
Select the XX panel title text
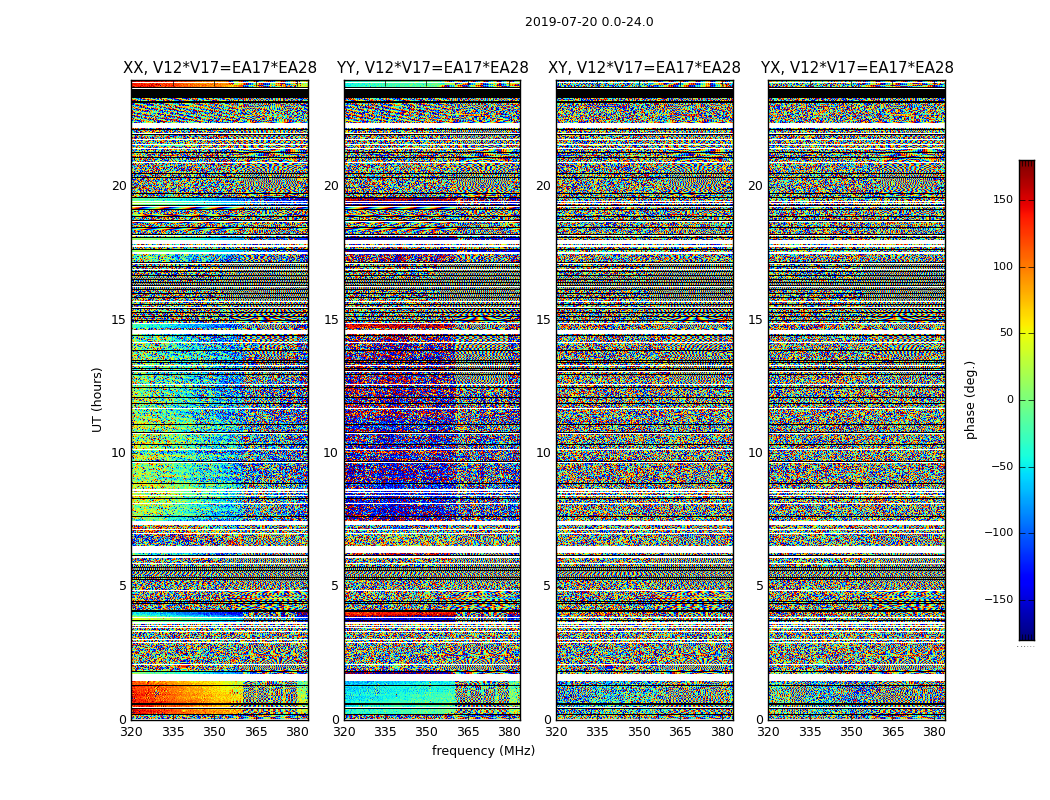click(220, 68)
